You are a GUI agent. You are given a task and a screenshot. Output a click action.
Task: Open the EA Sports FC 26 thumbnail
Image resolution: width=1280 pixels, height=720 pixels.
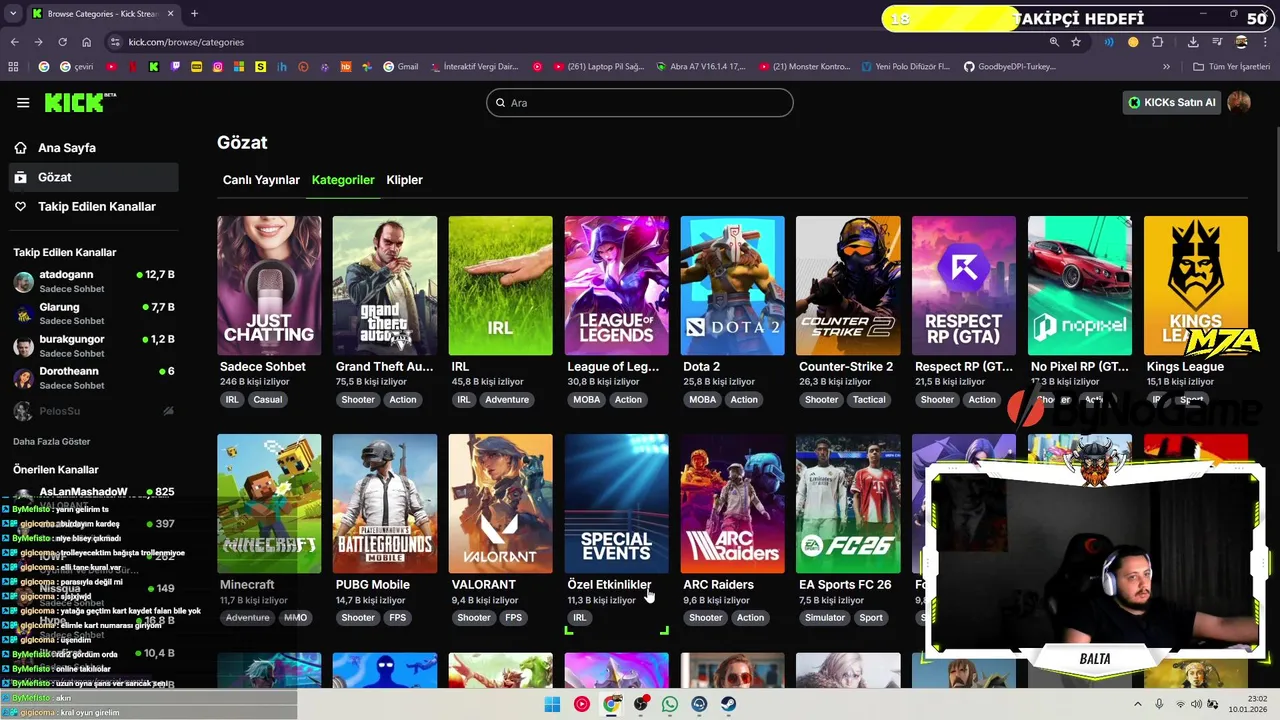pos(848,503)
